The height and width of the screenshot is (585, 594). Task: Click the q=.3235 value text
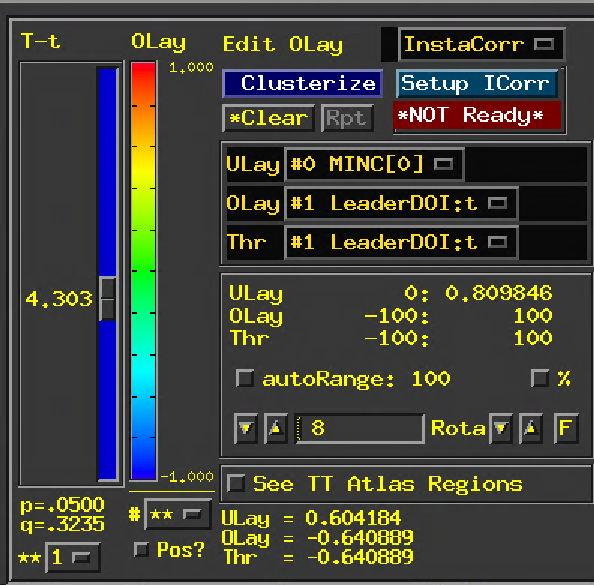click(x=62, y=524)
